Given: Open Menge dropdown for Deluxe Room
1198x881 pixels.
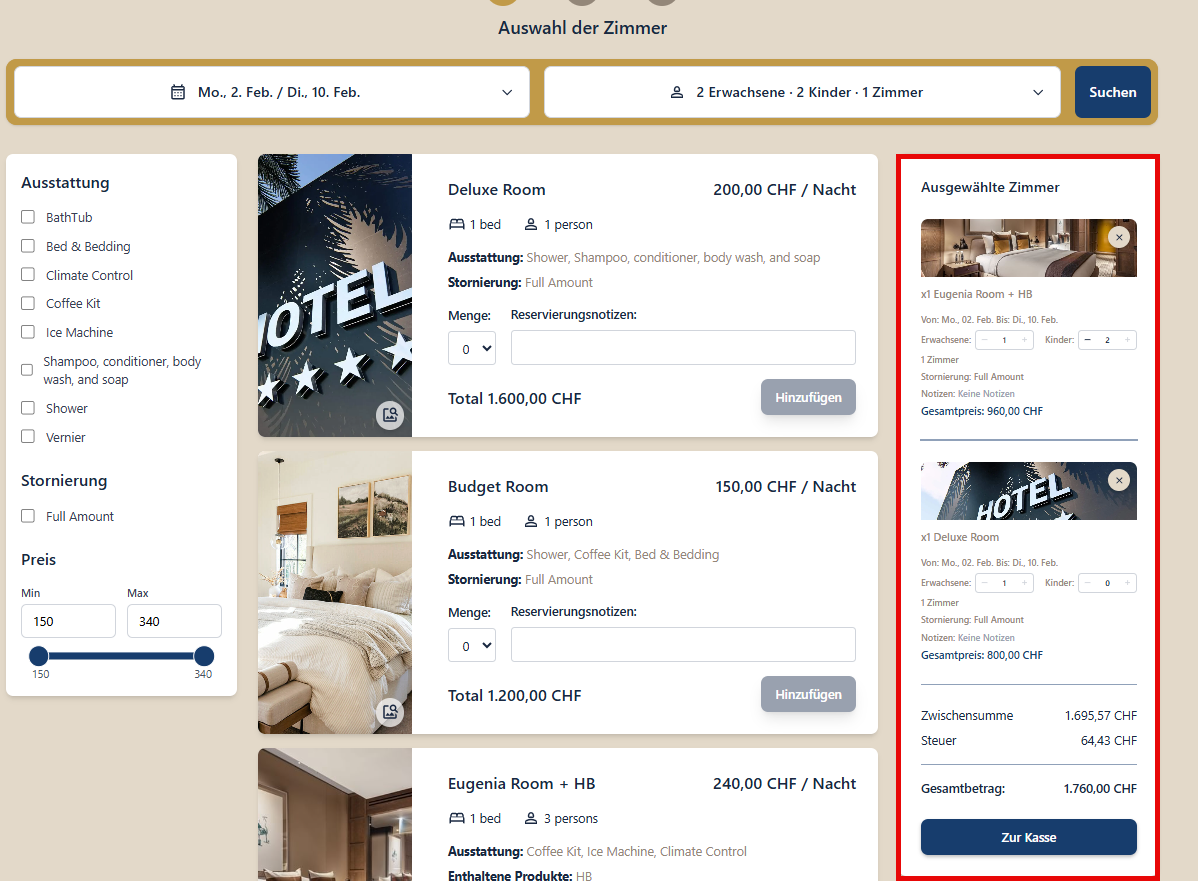Looking at the screenshot, I should [x=472, y=348].
